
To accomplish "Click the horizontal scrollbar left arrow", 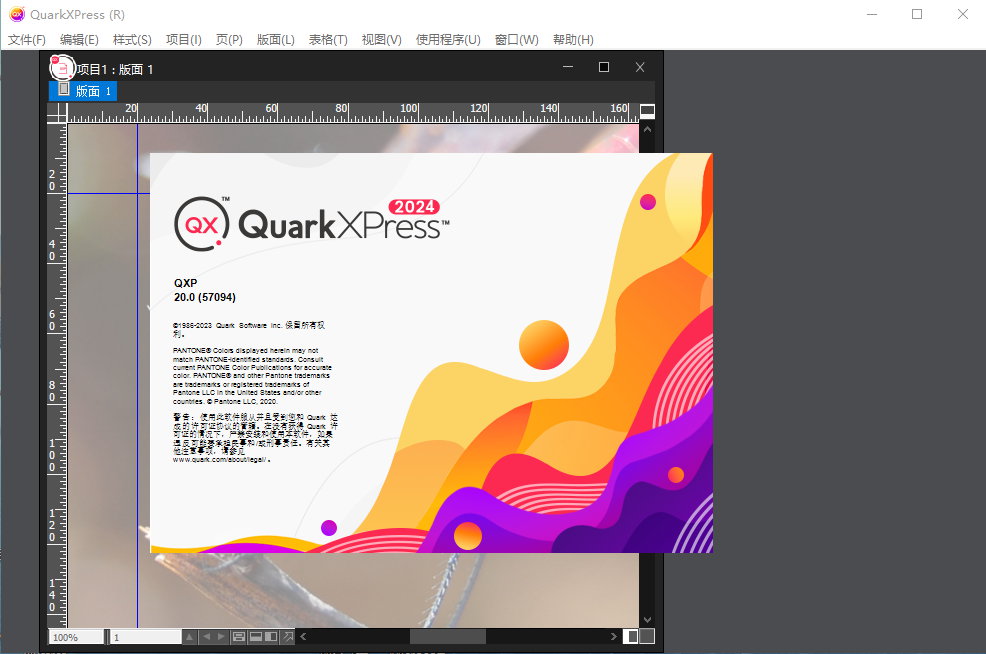I will [304, 636].
